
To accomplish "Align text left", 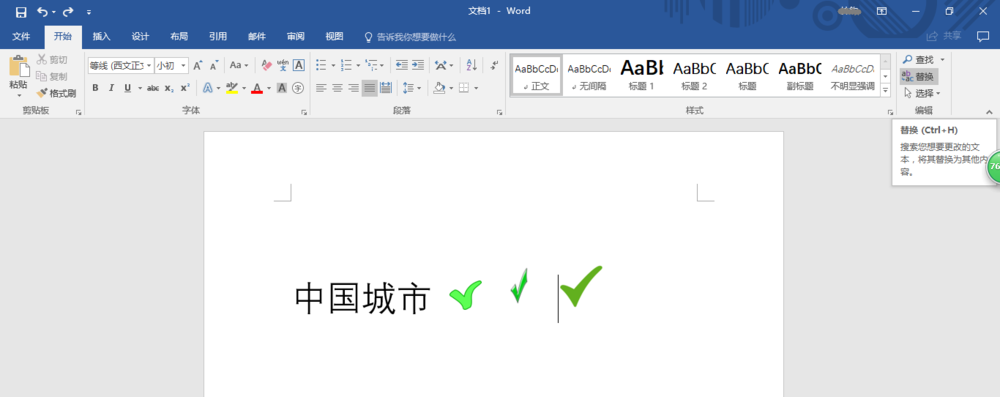I will (x=321, y=88).
